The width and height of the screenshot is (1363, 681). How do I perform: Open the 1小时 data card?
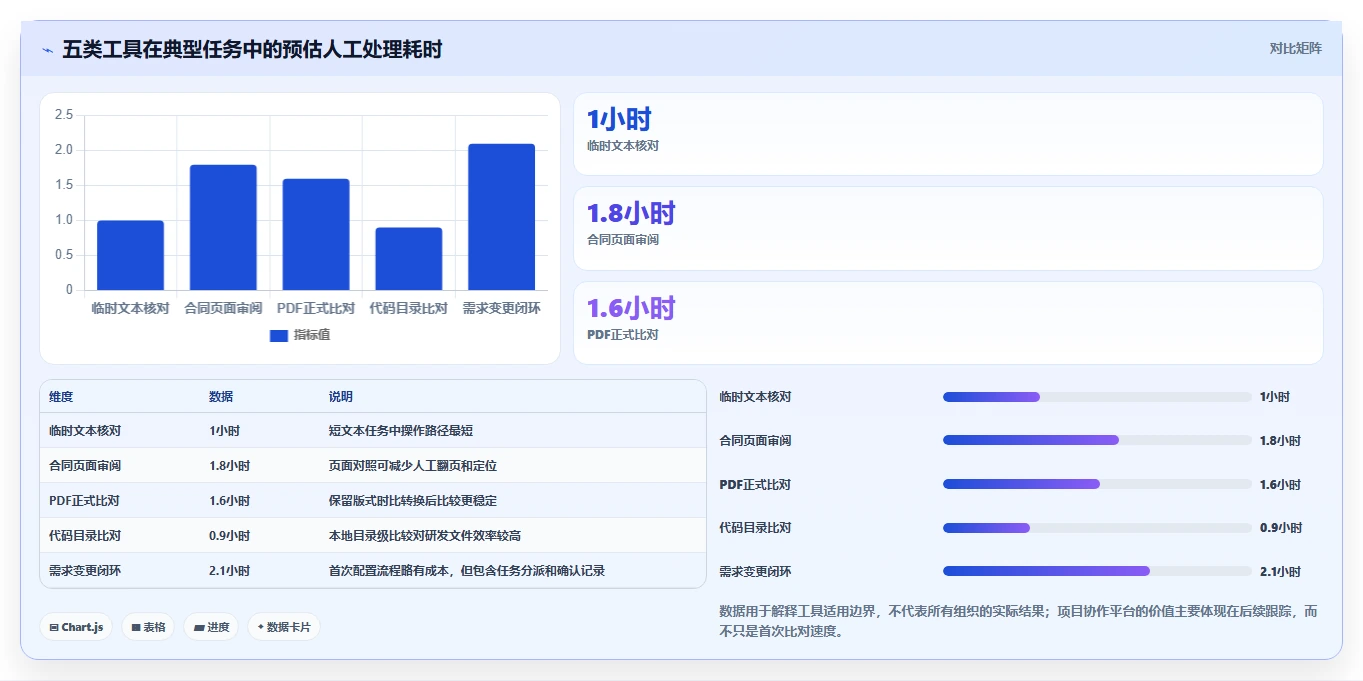tap(948, 134)
